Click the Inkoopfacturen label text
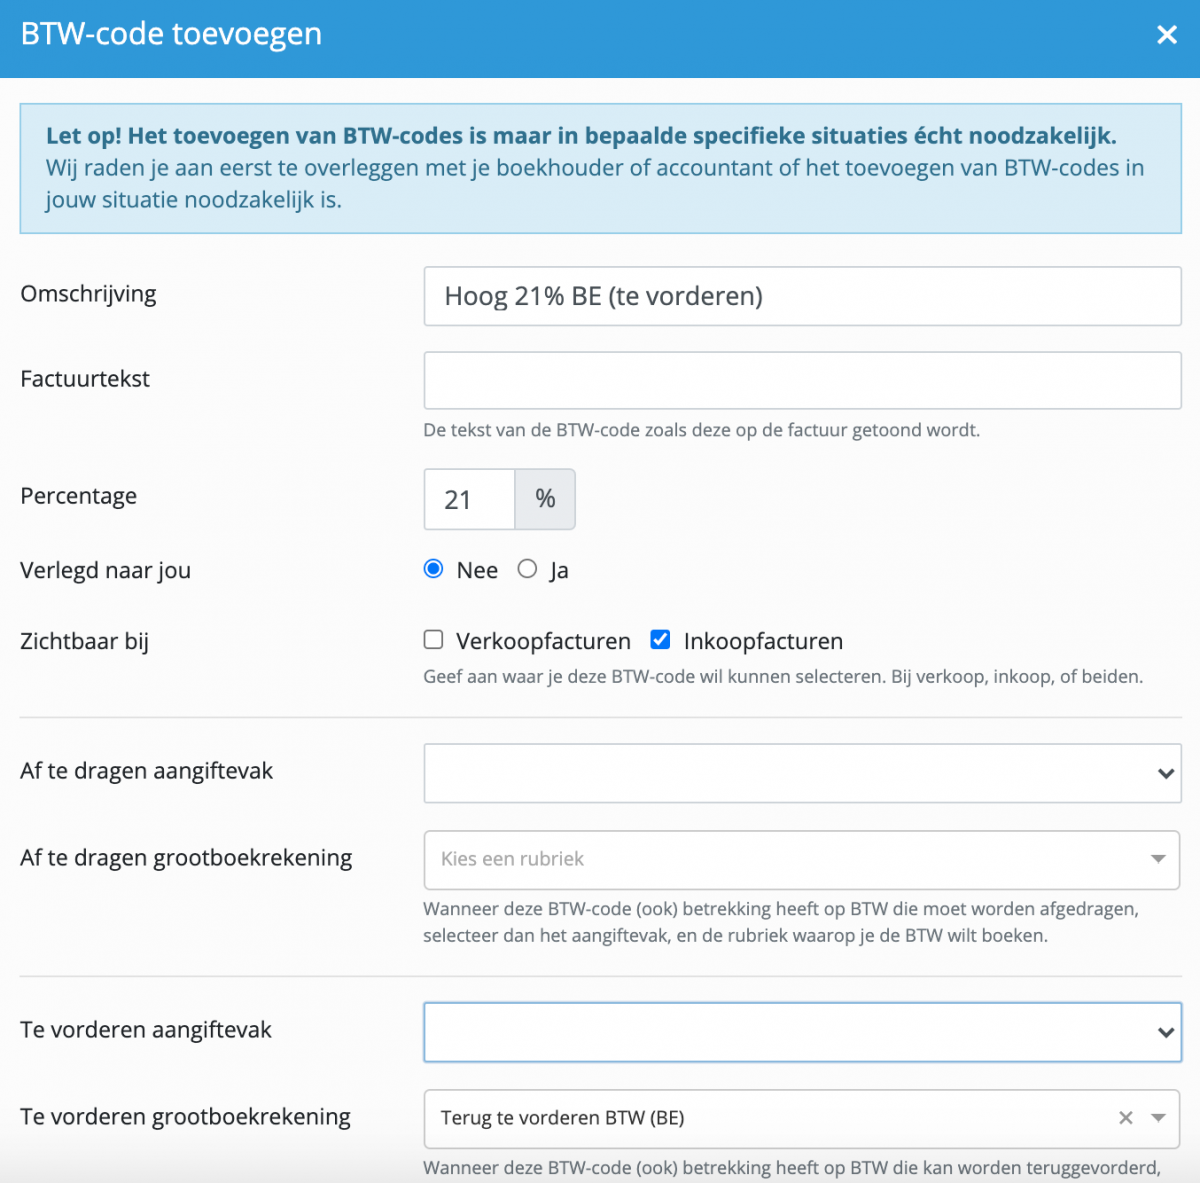 click(763, 641)
